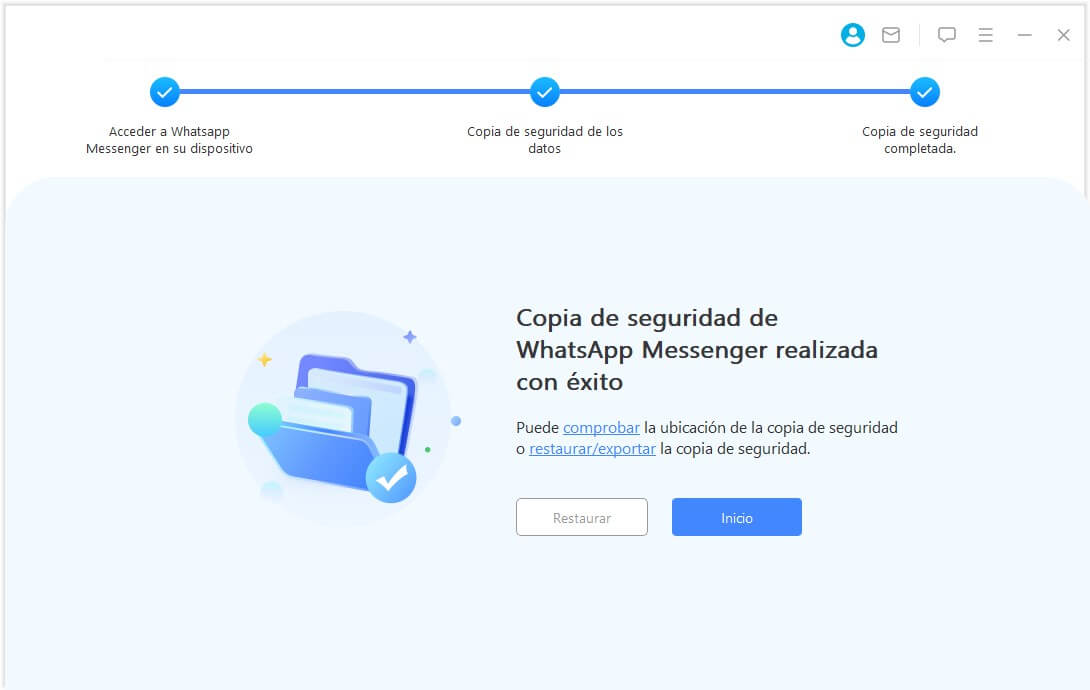This screenshot has width=1090, height=690.
Task: Open the hamburger menu
Action: 985,34
